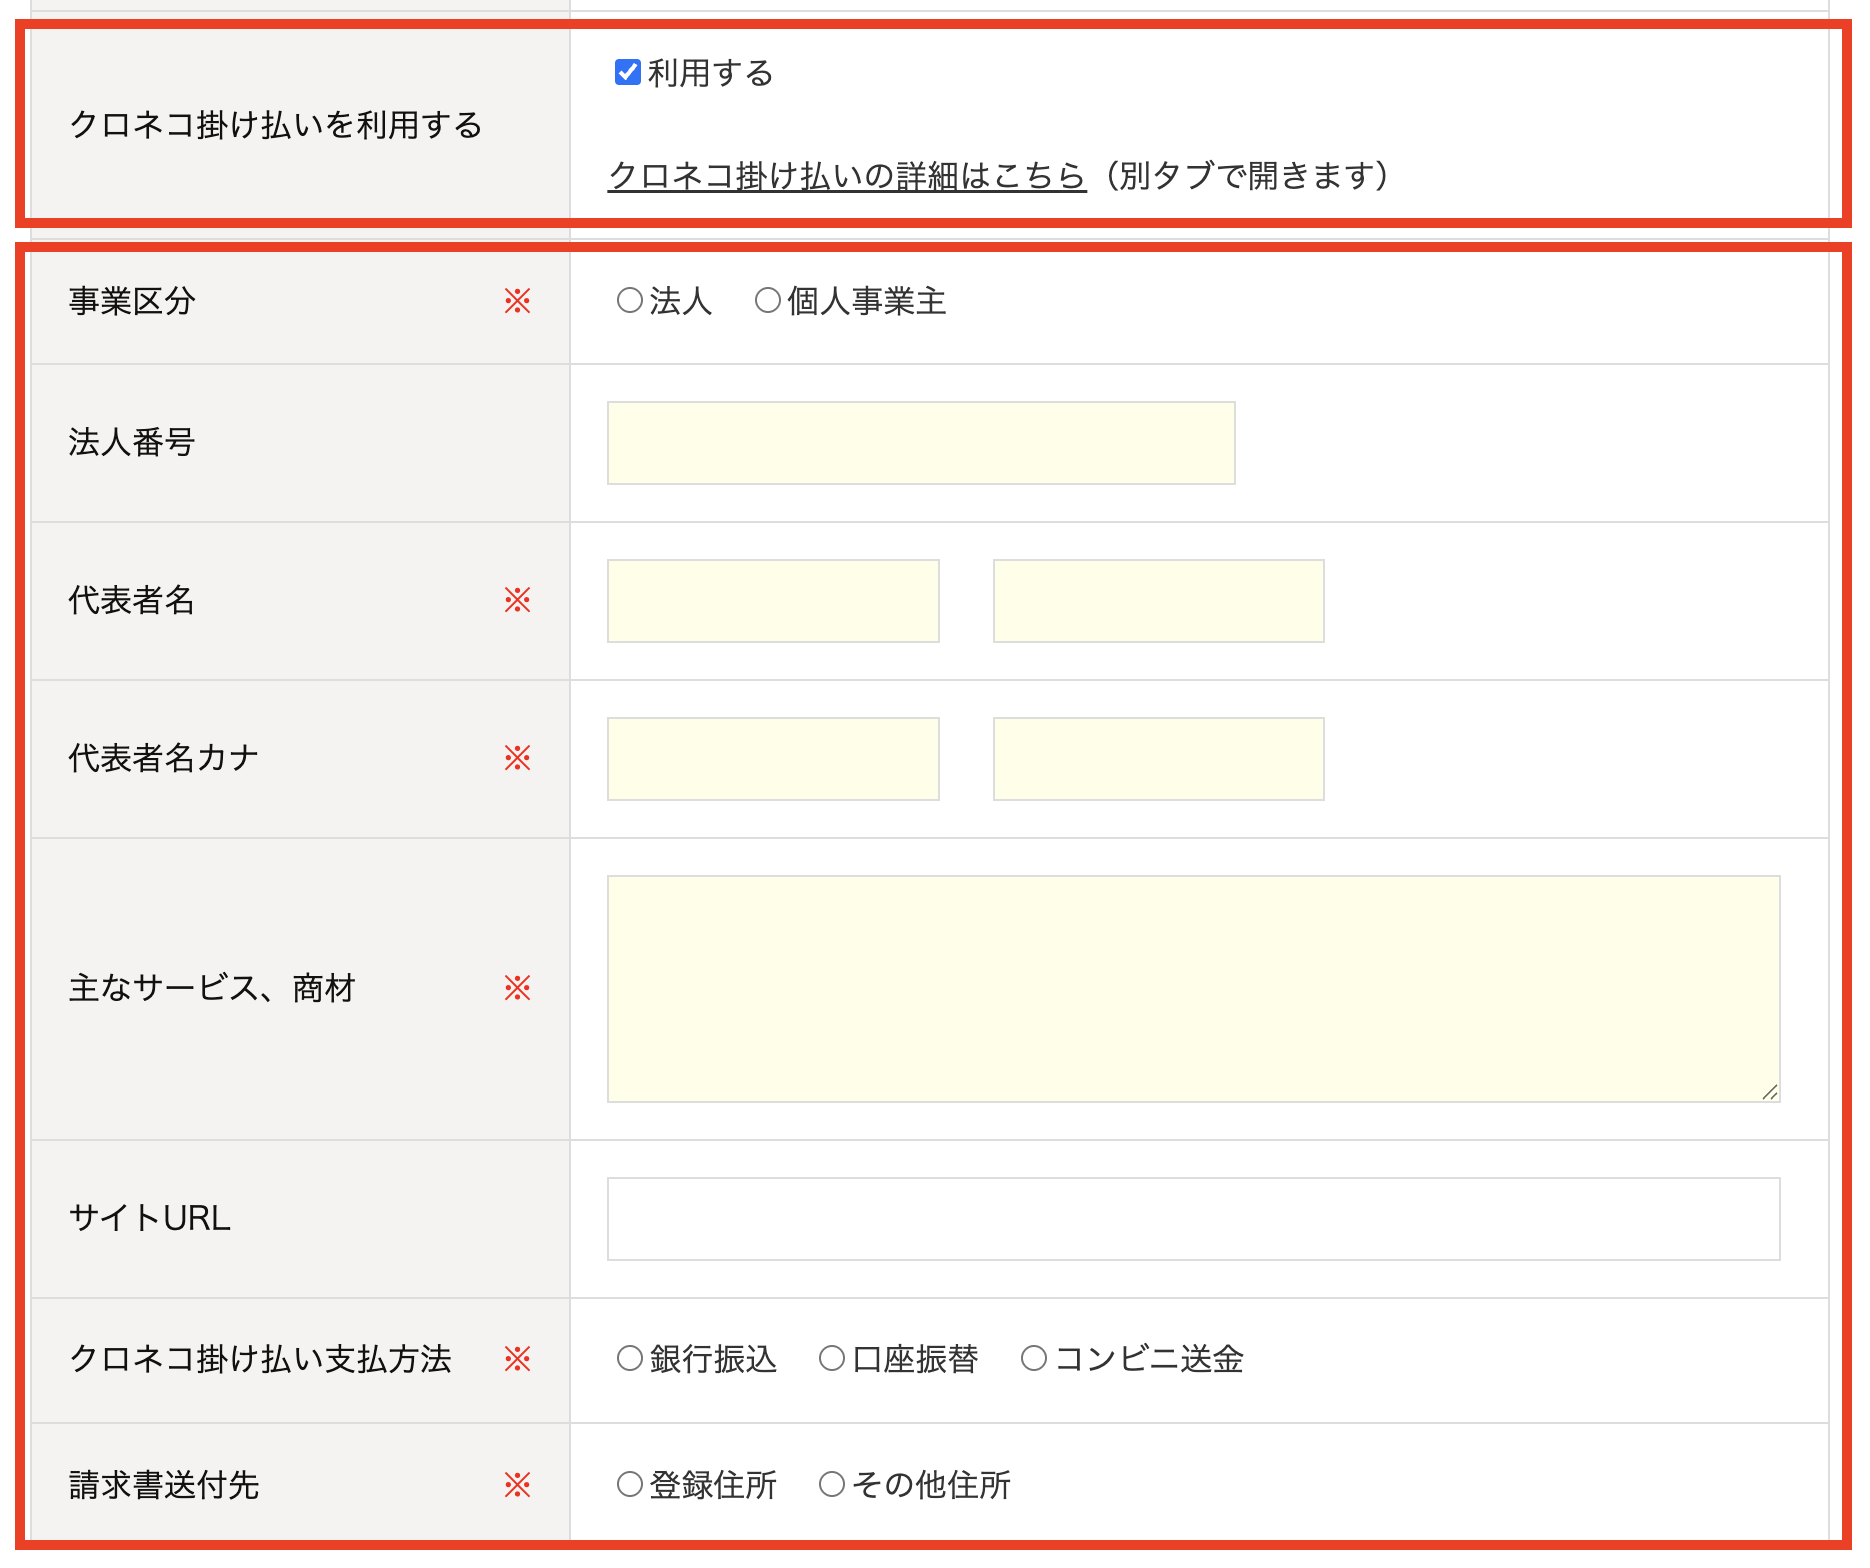Viewport: 1870px width, 1568px height.
Task: Click the second 代表者名 text box
Action: click(1158, 600)
